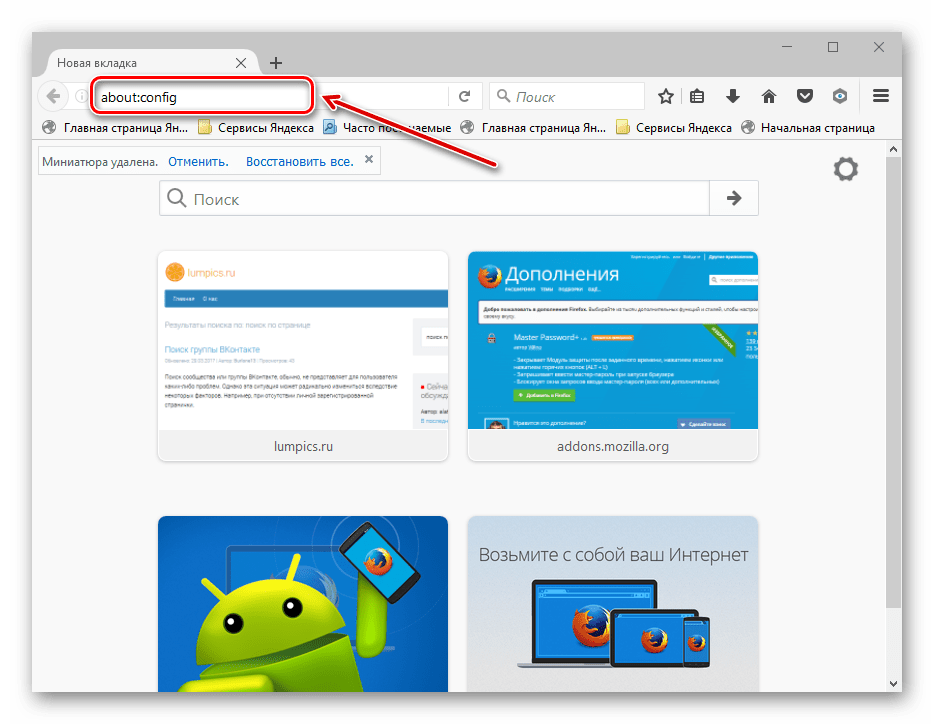Open second Главная страница Ян... bookmark
The image size is (934, 724).
coord(533,128)
